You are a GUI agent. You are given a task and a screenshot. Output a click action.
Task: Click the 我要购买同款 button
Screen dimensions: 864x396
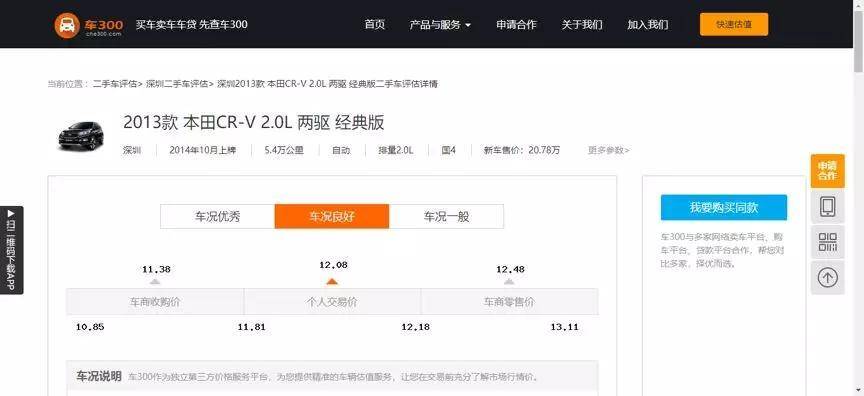click(x=724, y=208)
